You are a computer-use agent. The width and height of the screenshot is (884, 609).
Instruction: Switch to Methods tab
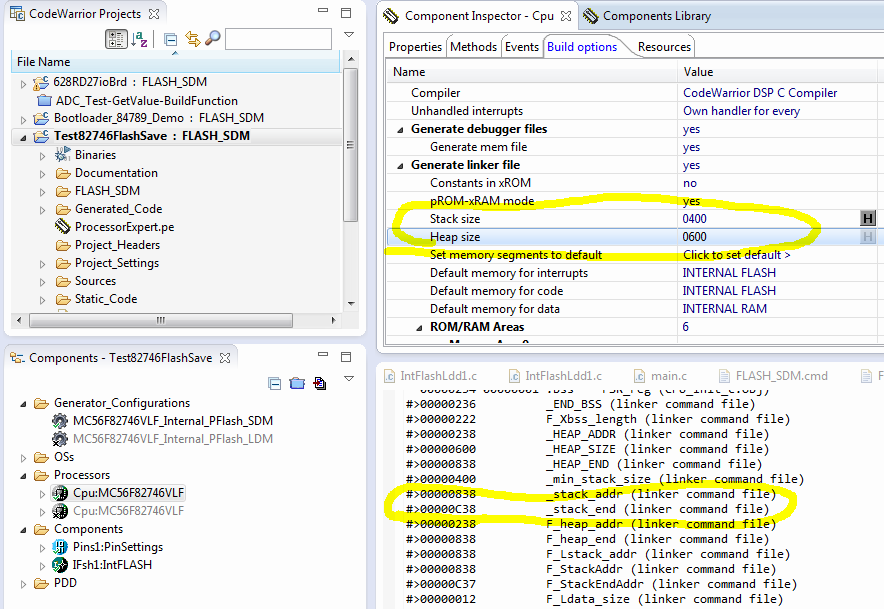tap(474, 47)
